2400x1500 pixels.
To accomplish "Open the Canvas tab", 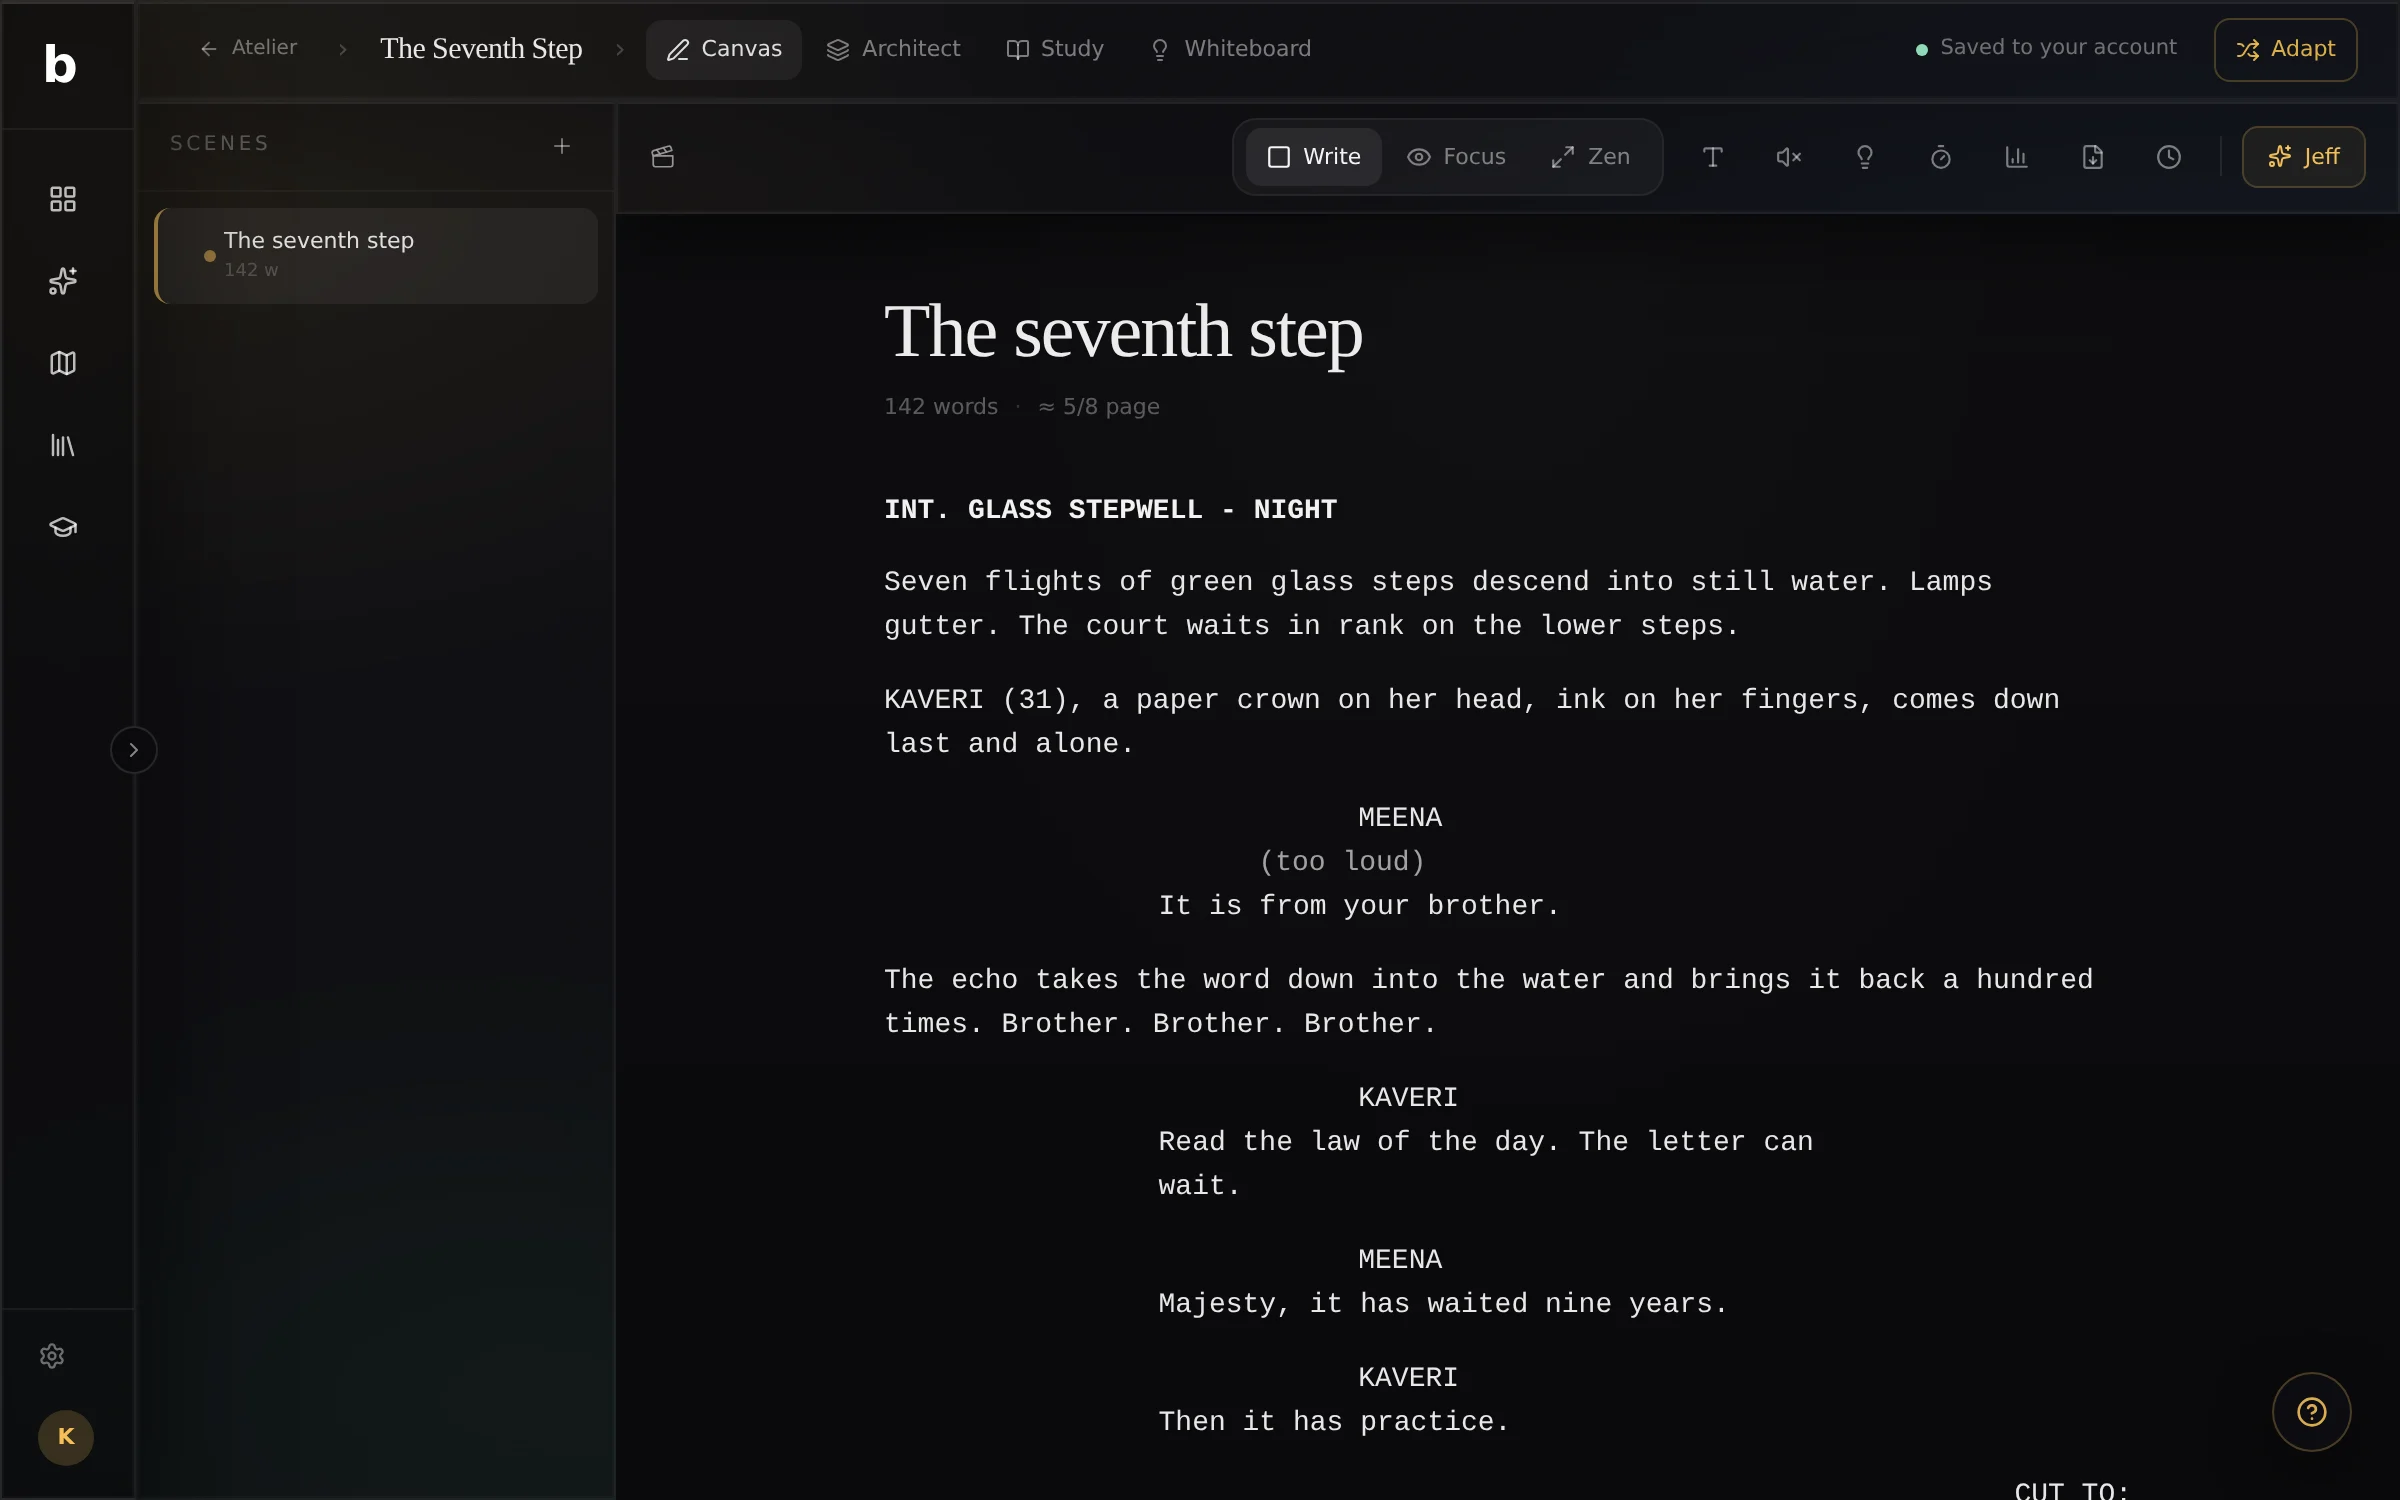I will [x=723, y=49].
